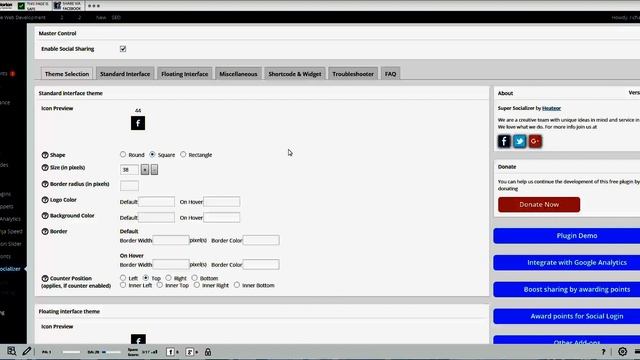Open Heateor's Twitter icon in About box
Viewport: 640px width, 360px height.
[520, 141]
